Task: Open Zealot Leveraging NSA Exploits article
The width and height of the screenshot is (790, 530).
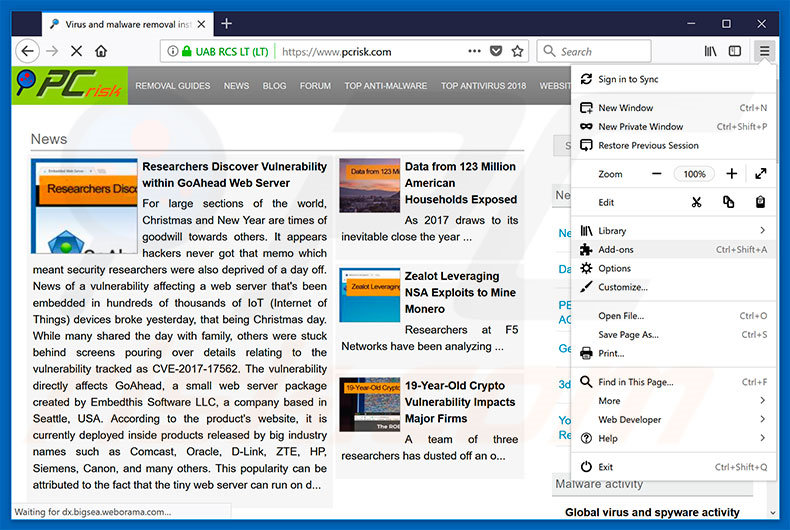Action: tap(460, 293)
